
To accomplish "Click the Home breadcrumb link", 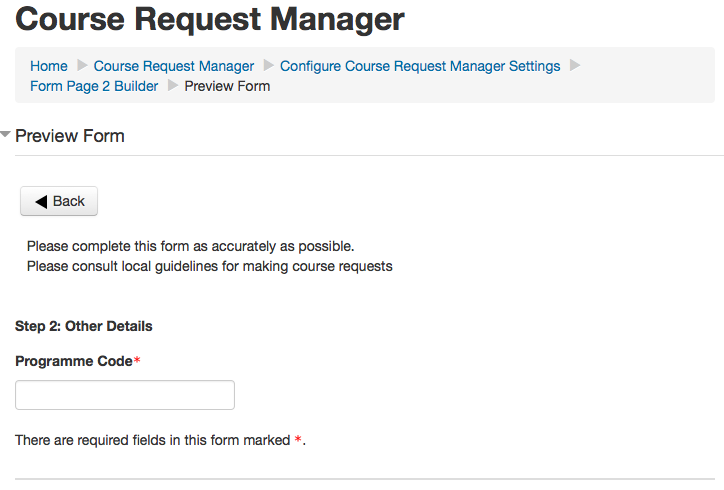I will 48,66.
